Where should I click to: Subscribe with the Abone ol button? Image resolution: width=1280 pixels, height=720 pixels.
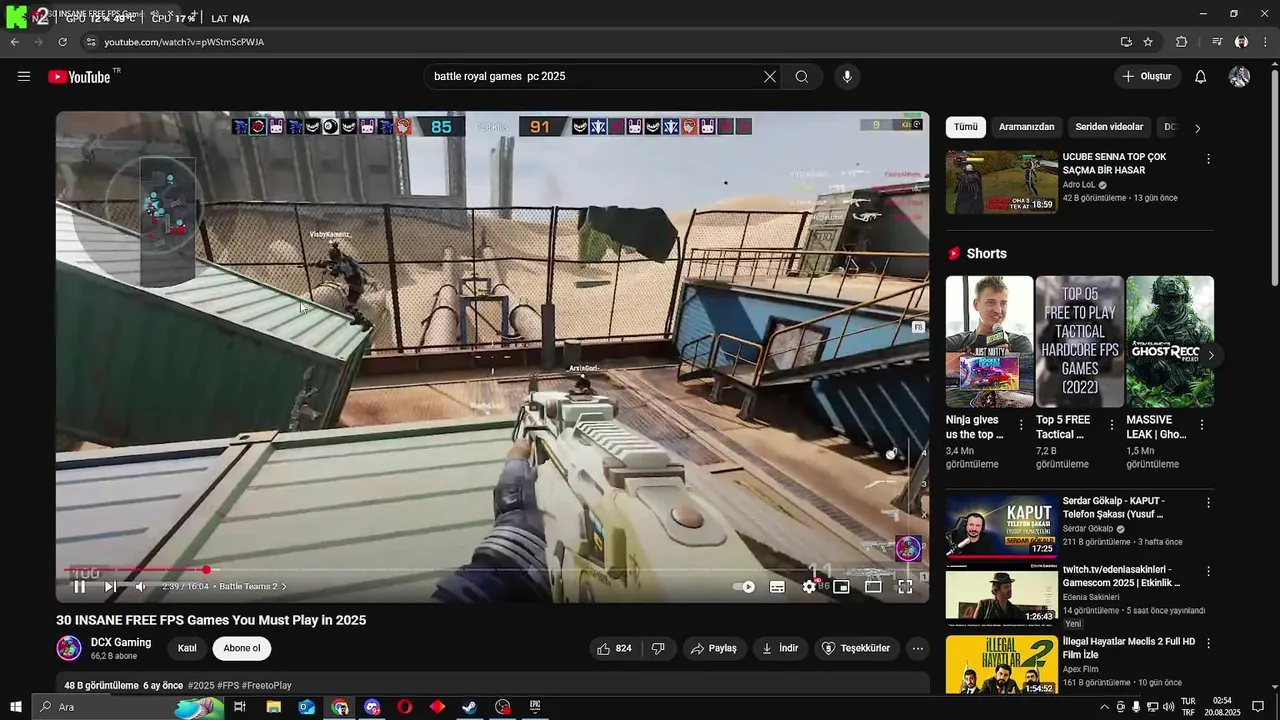point(242,648)
